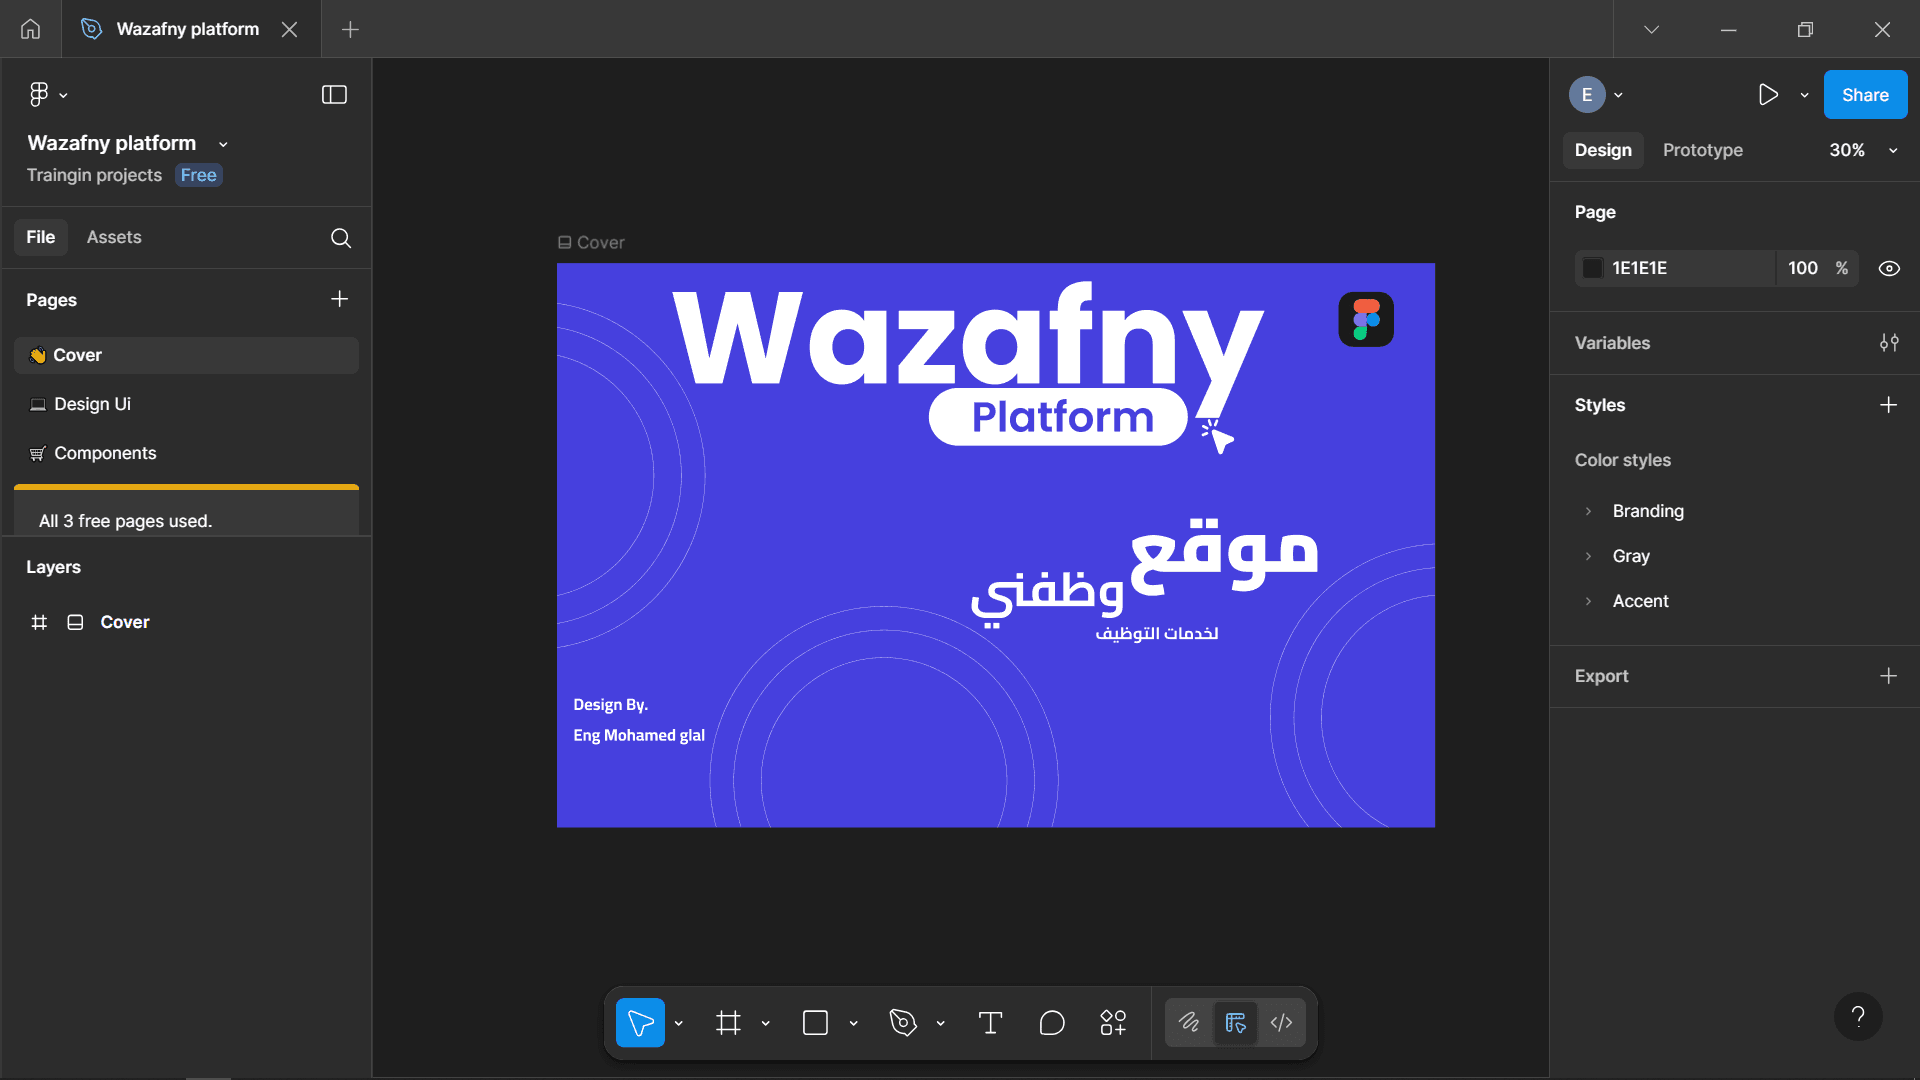Open the zoom percentage dropdown
Screen dimensions: 1920x1080
pos(1893,150)
